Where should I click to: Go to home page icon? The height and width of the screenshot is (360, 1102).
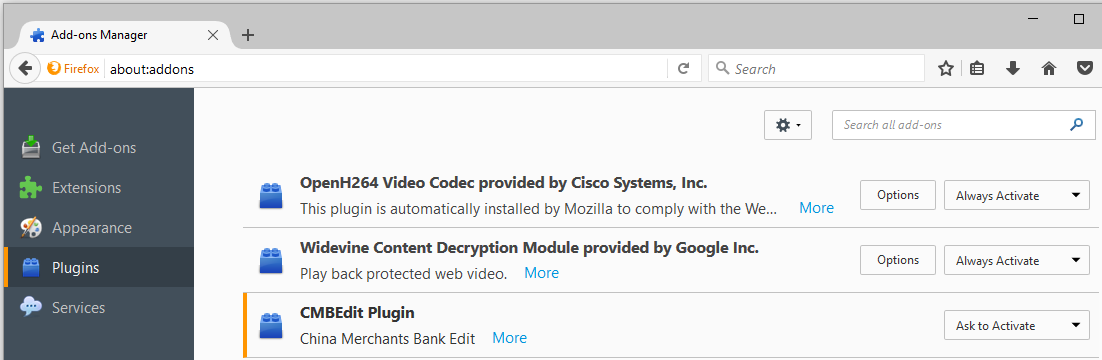[x=1049, y=68]
